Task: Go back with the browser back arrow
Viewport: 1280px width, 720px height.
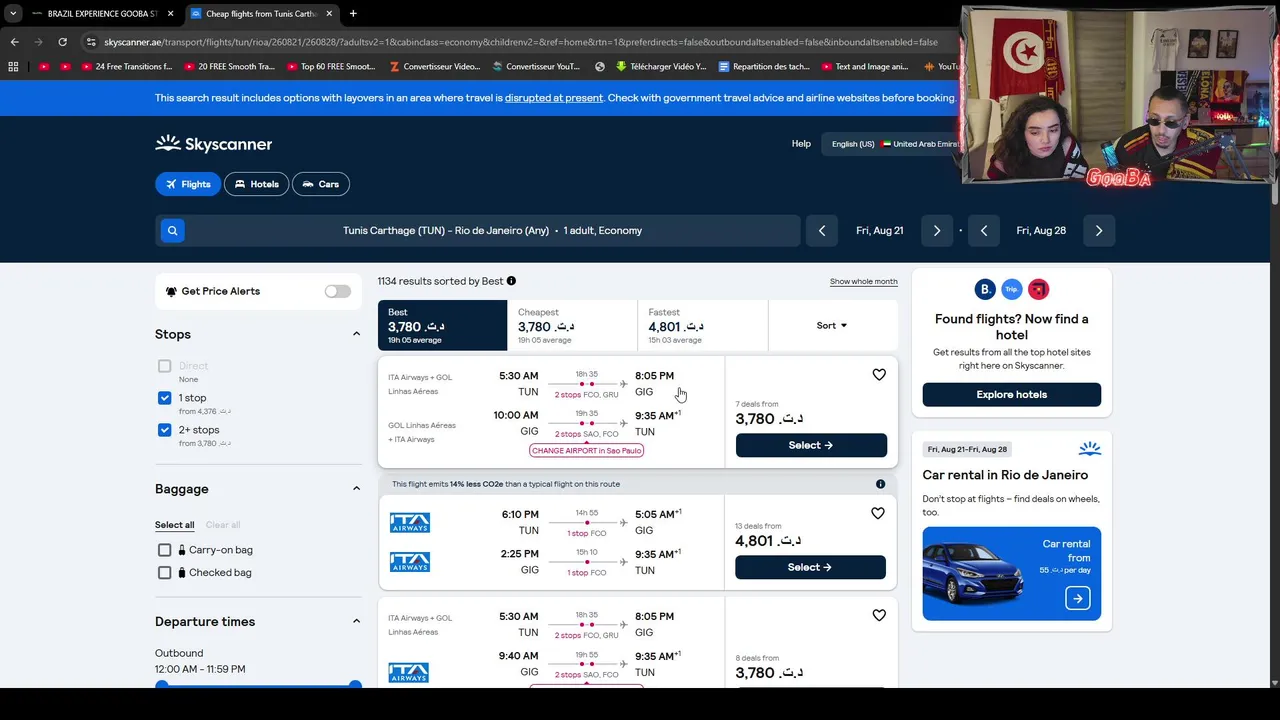Action: [x=14, y=42]
